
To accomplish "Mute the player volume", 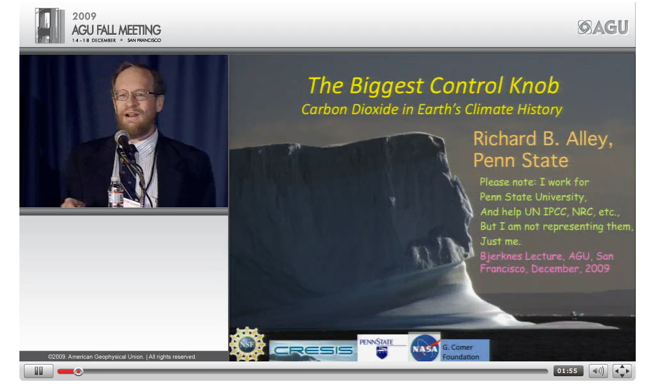I will [x=598, y=371].
